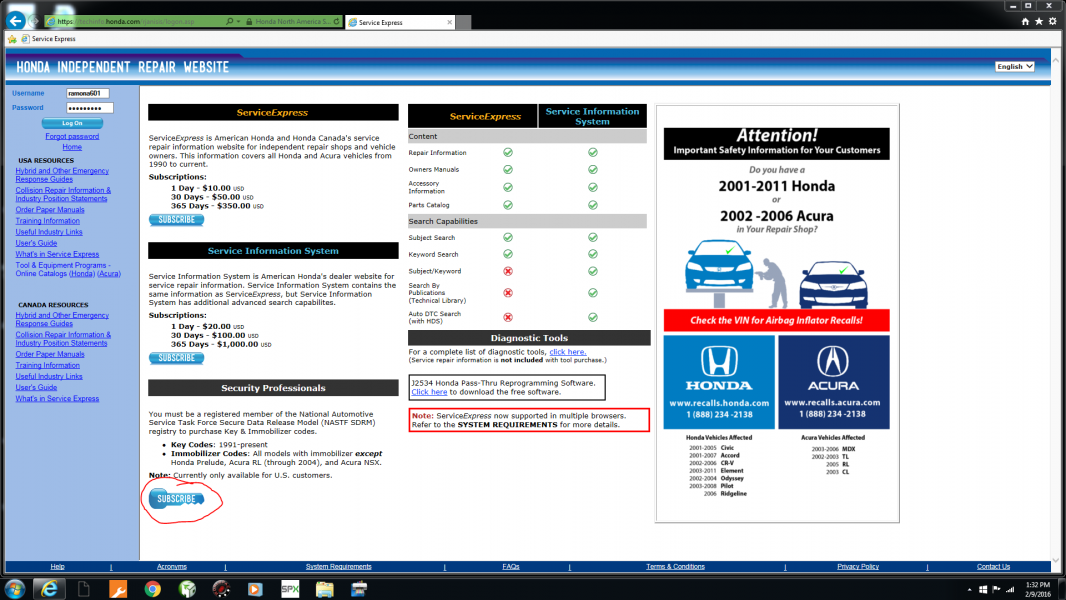Viewport: 1066px width, 600px height.
Task: Open the Forgot password link
Action: pyautogui.click(x=72, y=137)
